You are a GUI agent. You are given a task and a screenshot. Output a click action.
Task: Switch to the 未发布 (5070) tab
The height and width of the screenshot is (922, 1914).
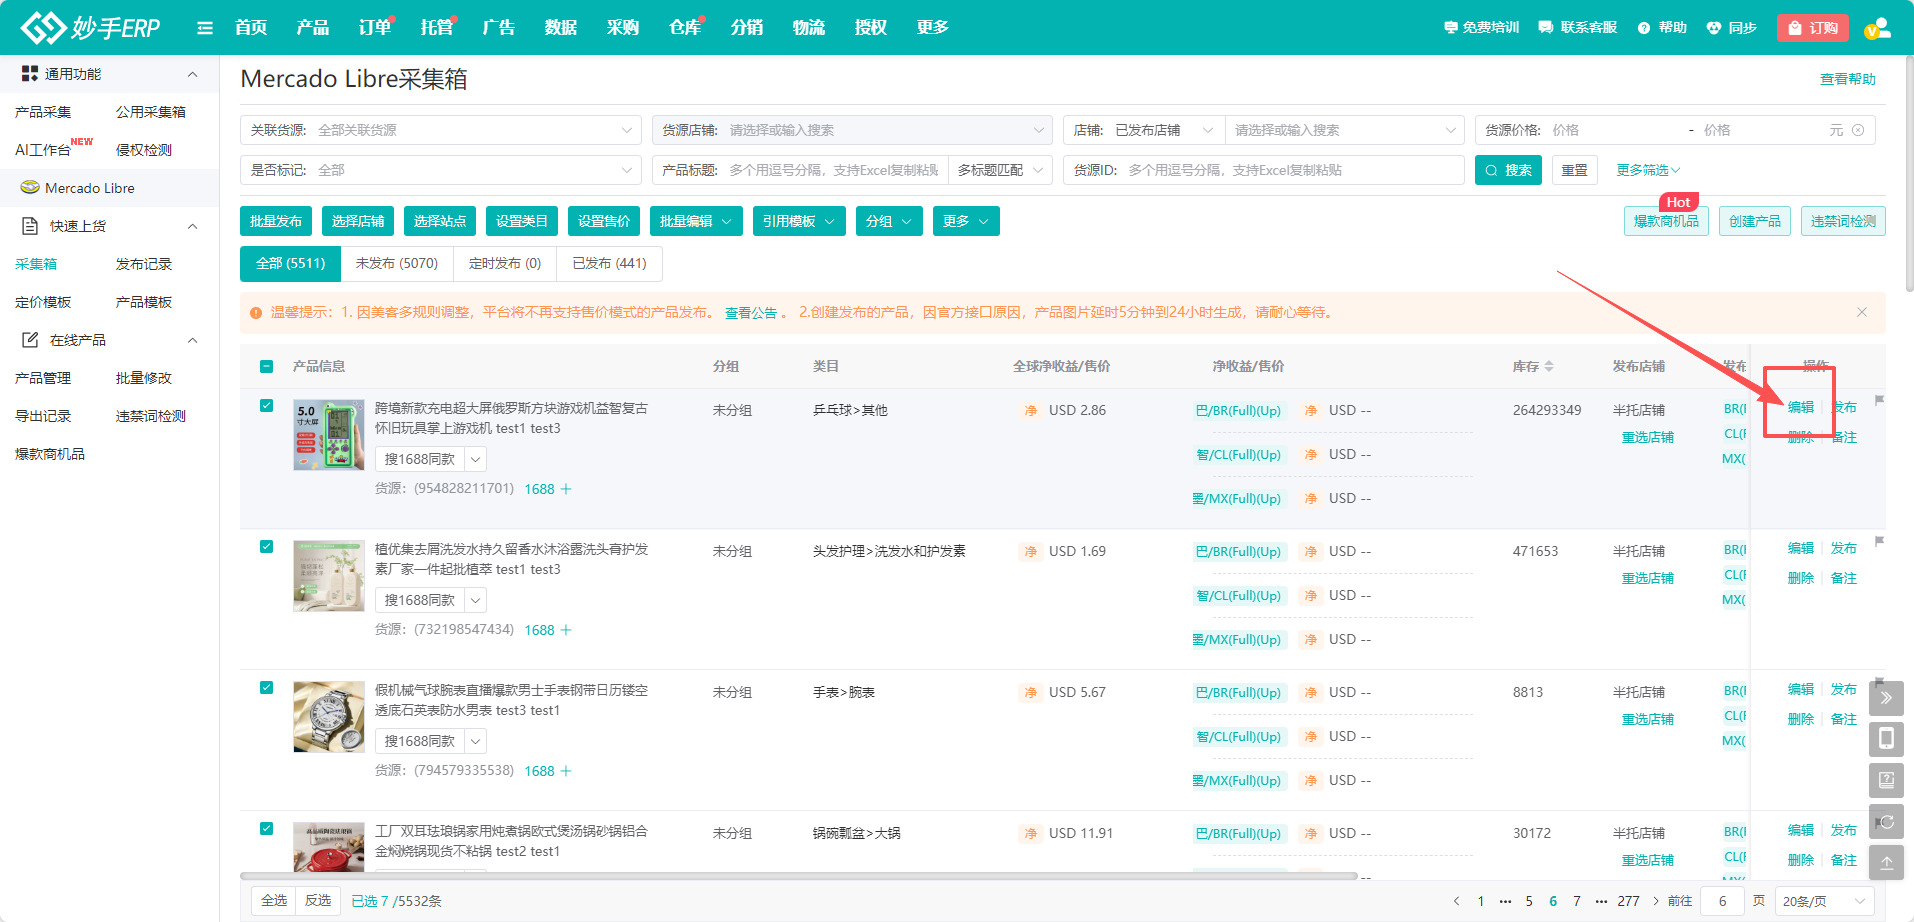click(x=397, y=264)
